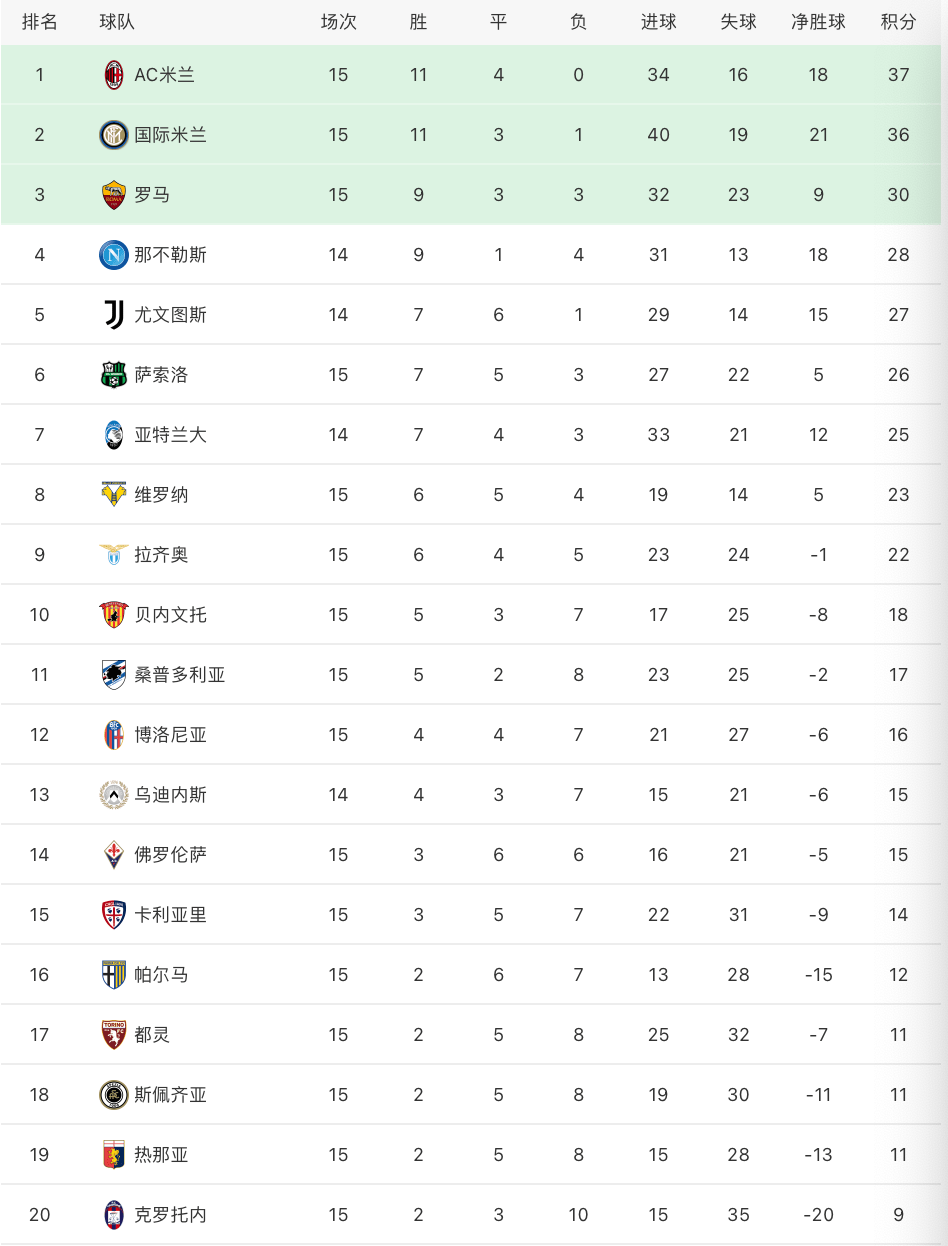Click the 亚特兰大 club badge
The height and width of the screenshot is (1246, 948).
click(x=114, y=435)
